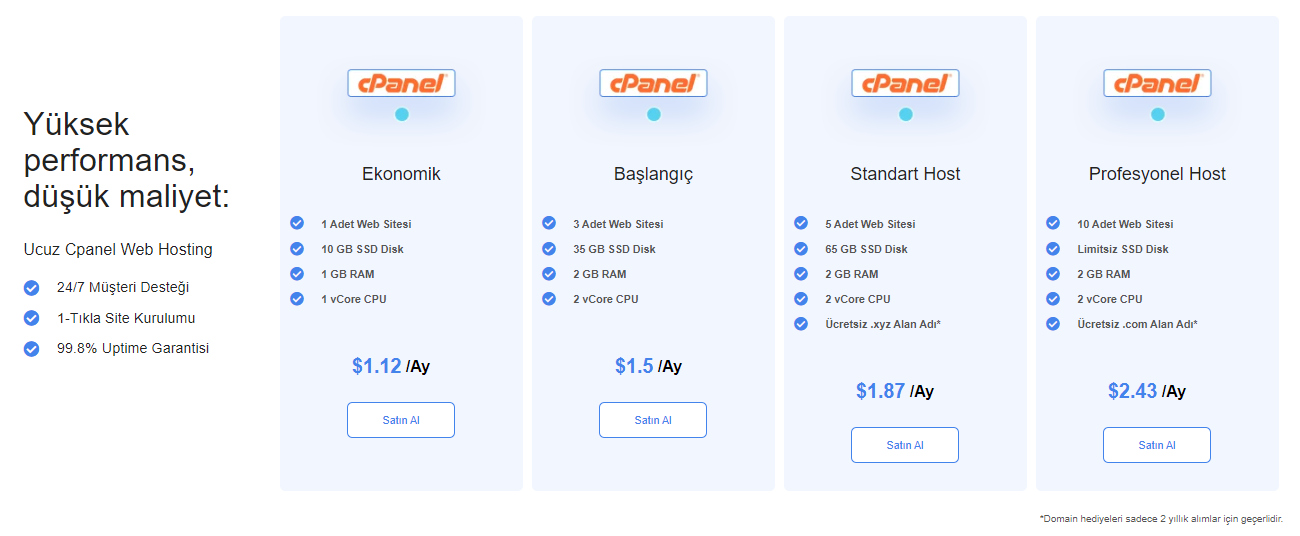This screenshot has height=536, width=1300.
Task: Click checkmark icon next to 99.8% Uptime Garantisi
Action: coord(32,349)
